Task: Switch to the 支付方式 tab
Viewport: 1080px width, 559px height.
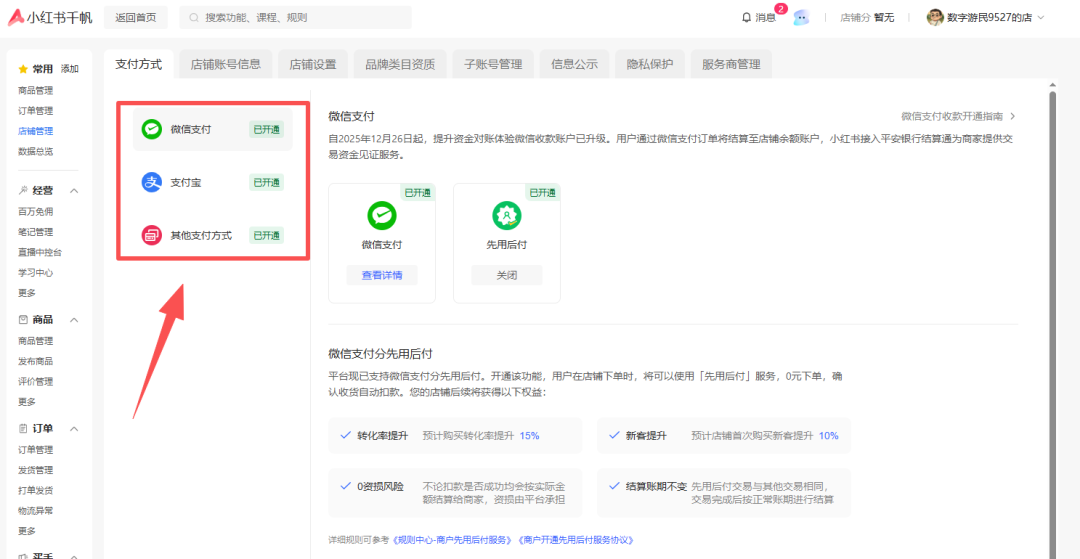Action: [x=139, y=65]
